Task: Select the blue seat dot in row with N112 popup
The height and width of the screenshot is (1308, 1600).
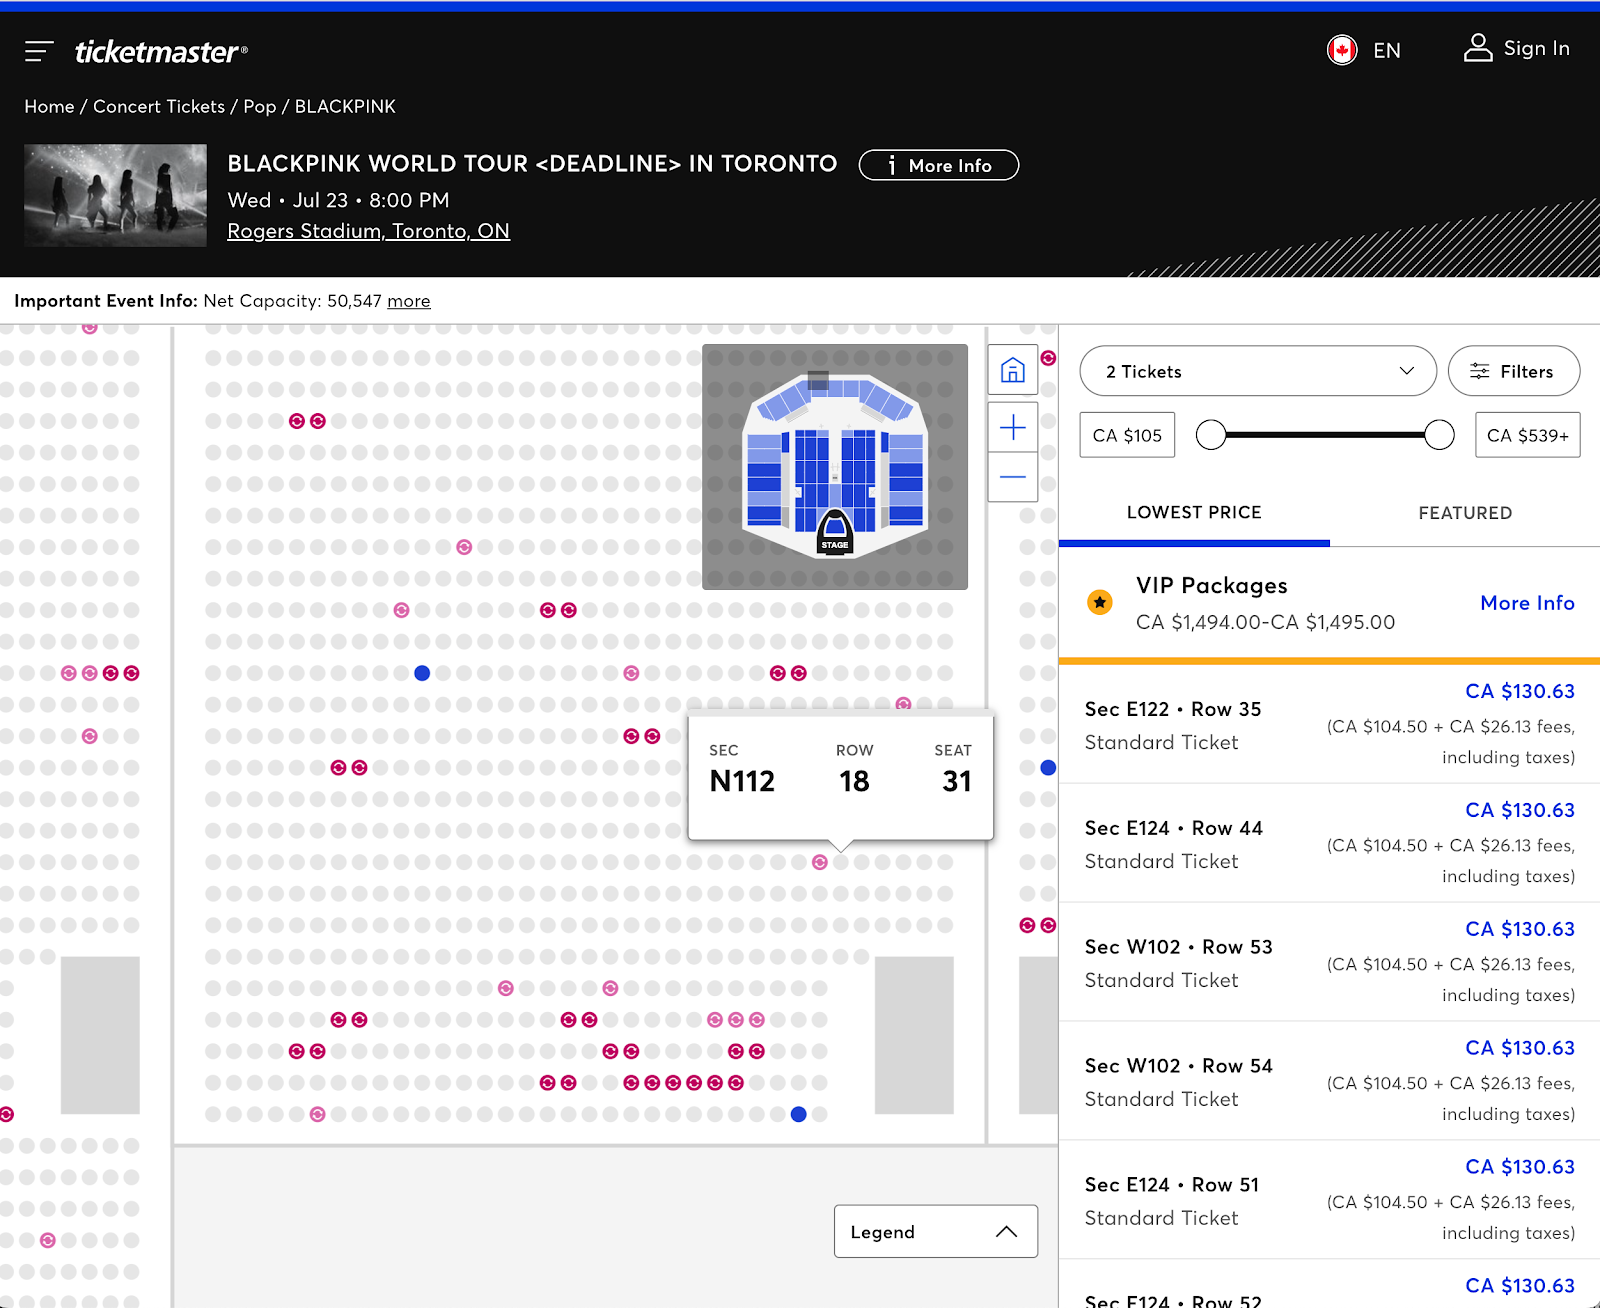Action: (422, 673)
